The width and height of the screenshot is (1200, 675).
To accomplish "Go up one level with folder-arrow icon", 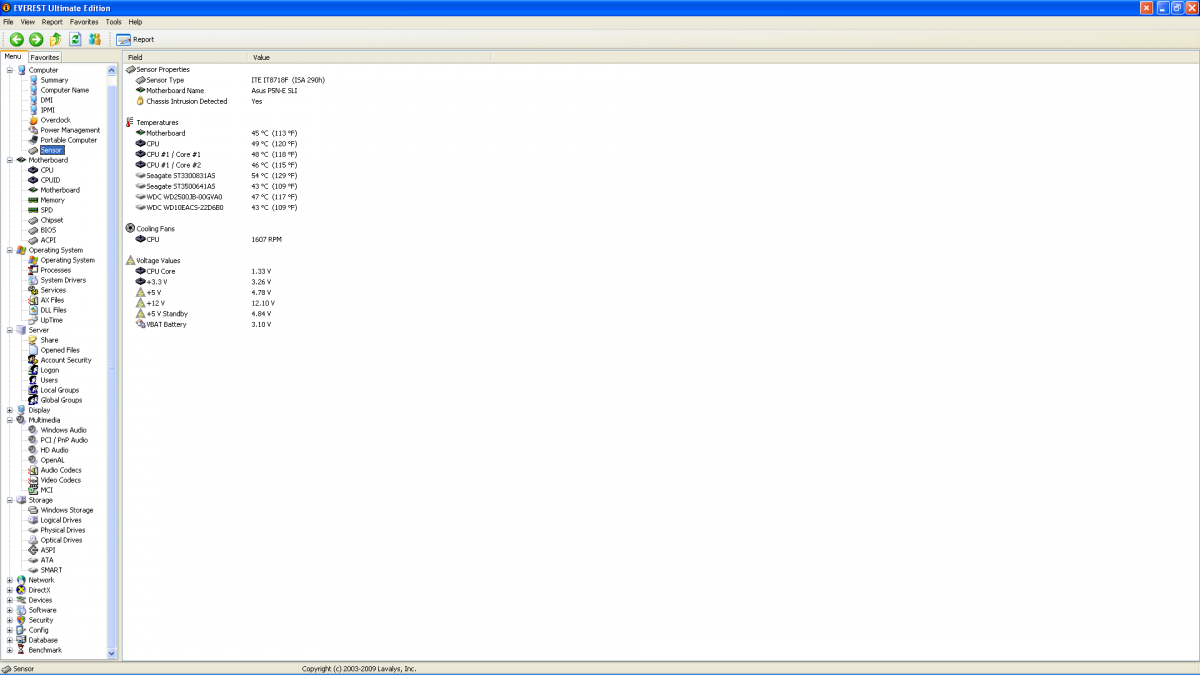I will [56, 39].
